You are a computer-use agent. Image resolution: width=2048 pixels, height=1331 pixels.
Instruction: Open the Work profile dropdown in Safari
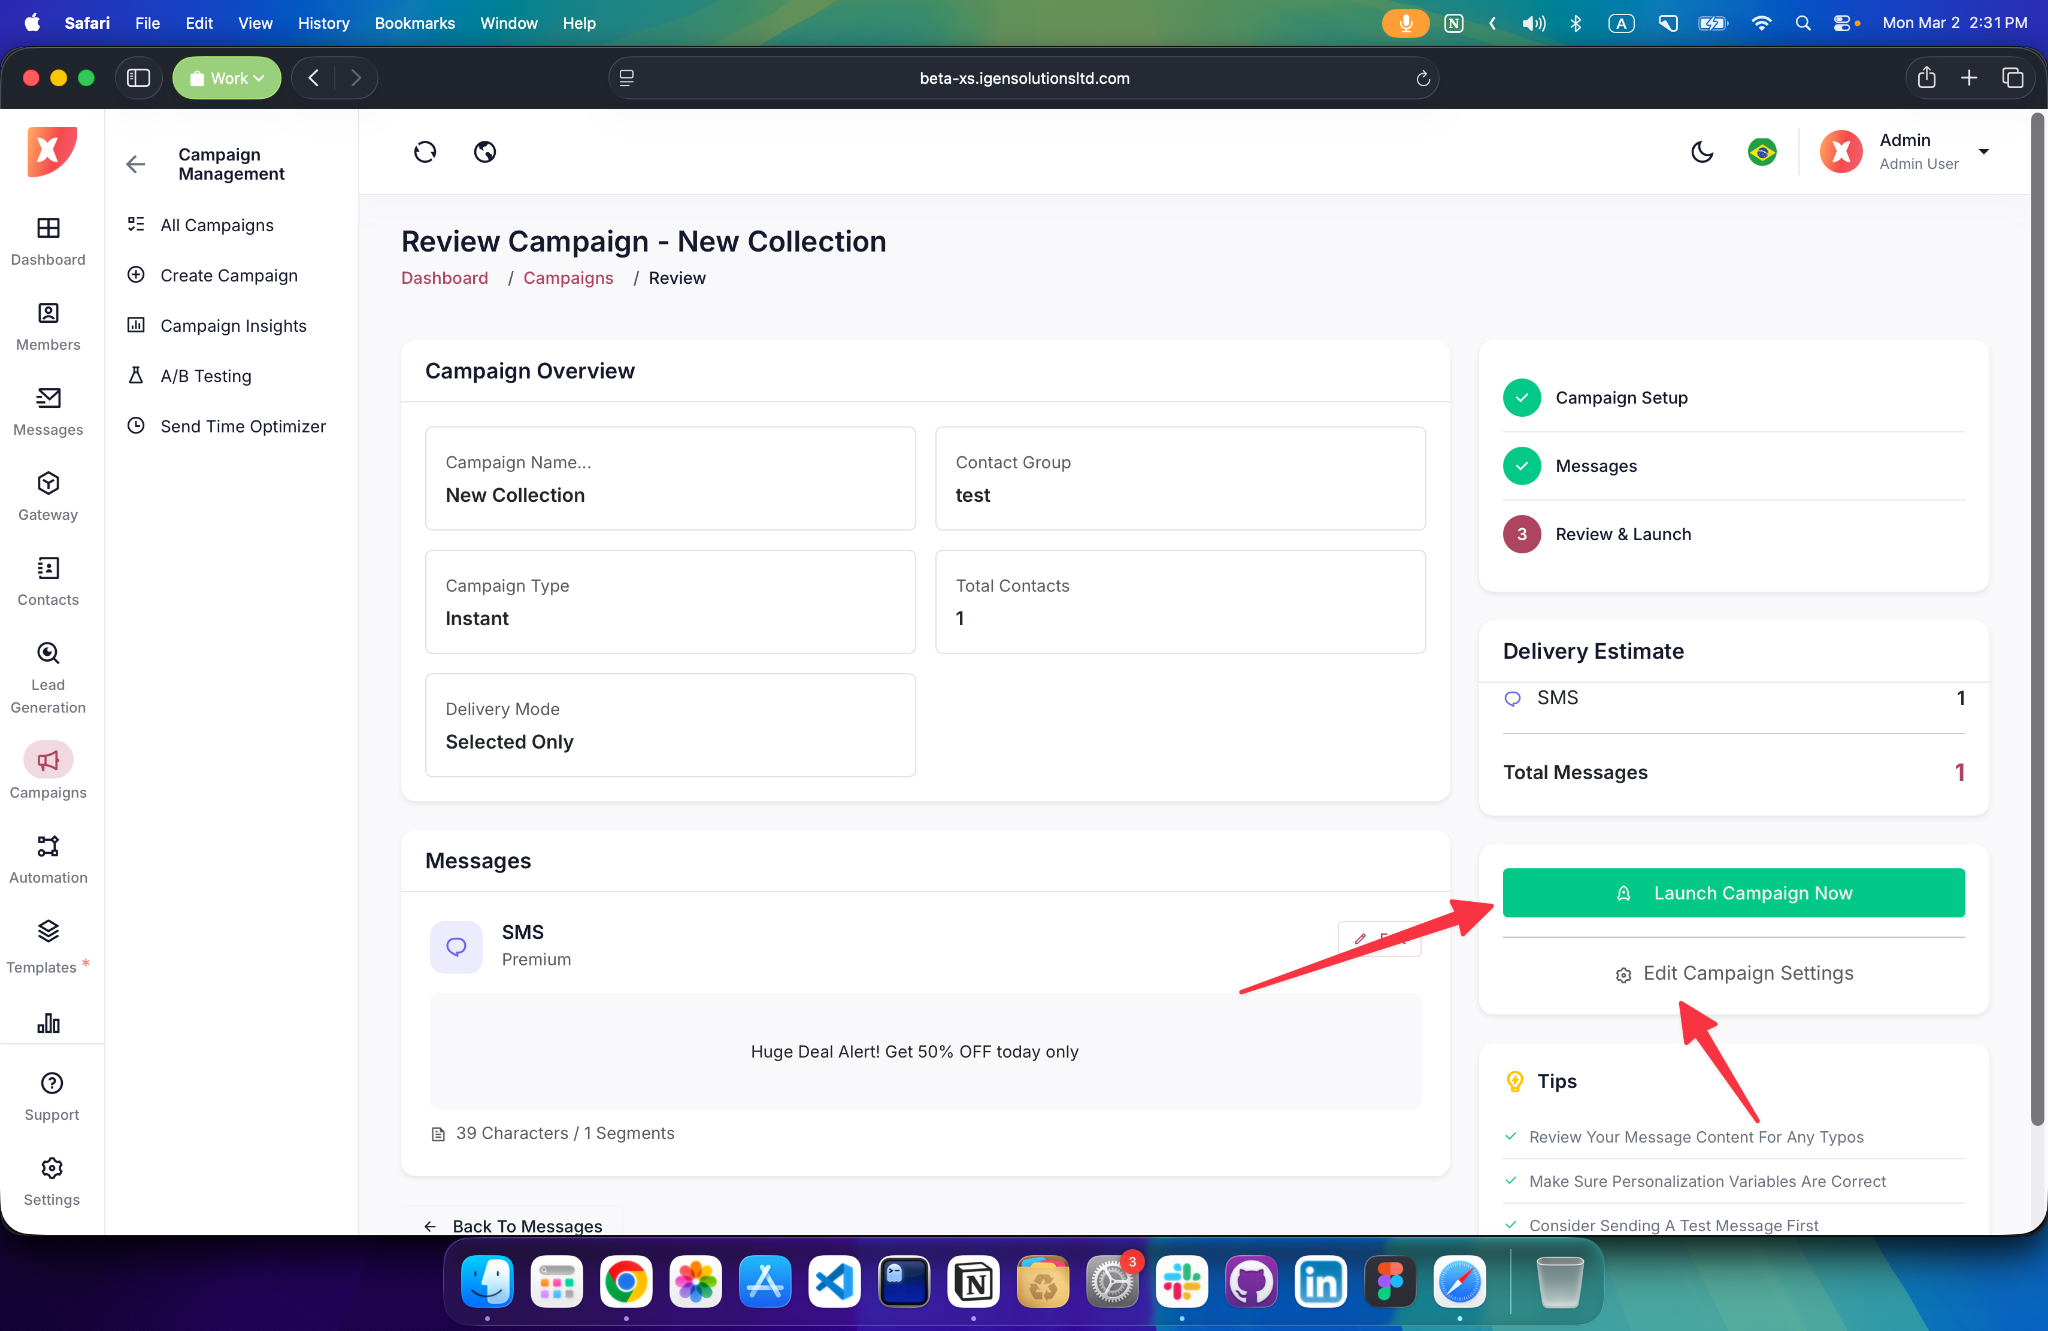point(227,78)
